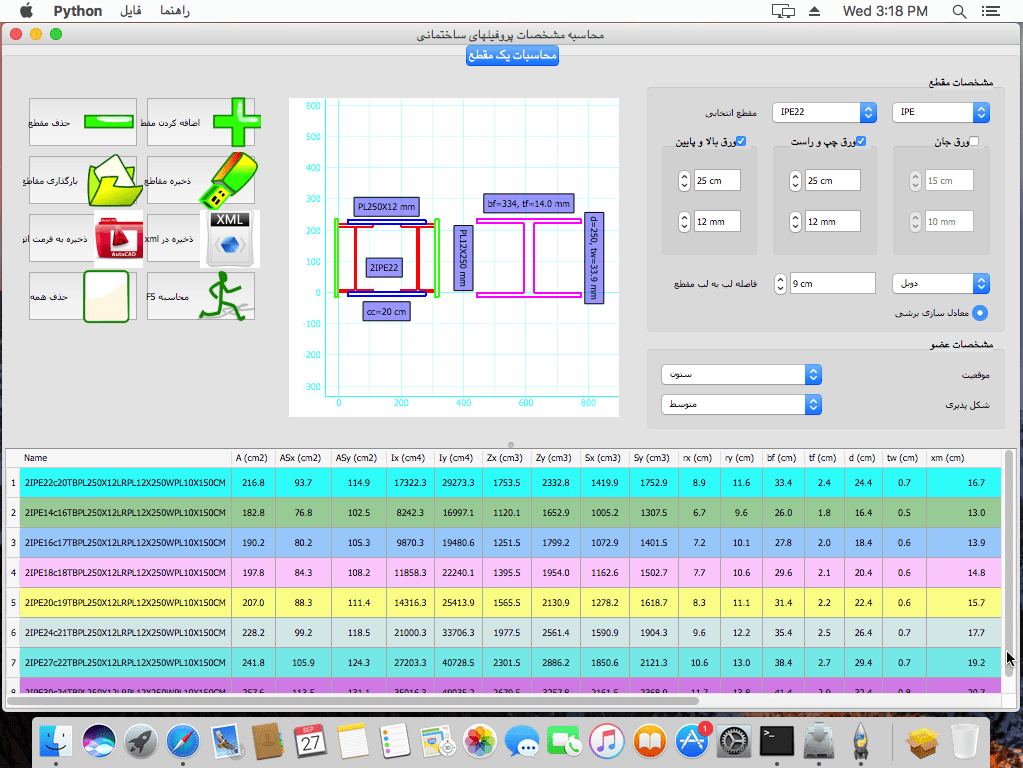This screenshot has height=768, width=1023.
Task: Click the running man calculate F5 icon
Action: (x=221, y=297)
